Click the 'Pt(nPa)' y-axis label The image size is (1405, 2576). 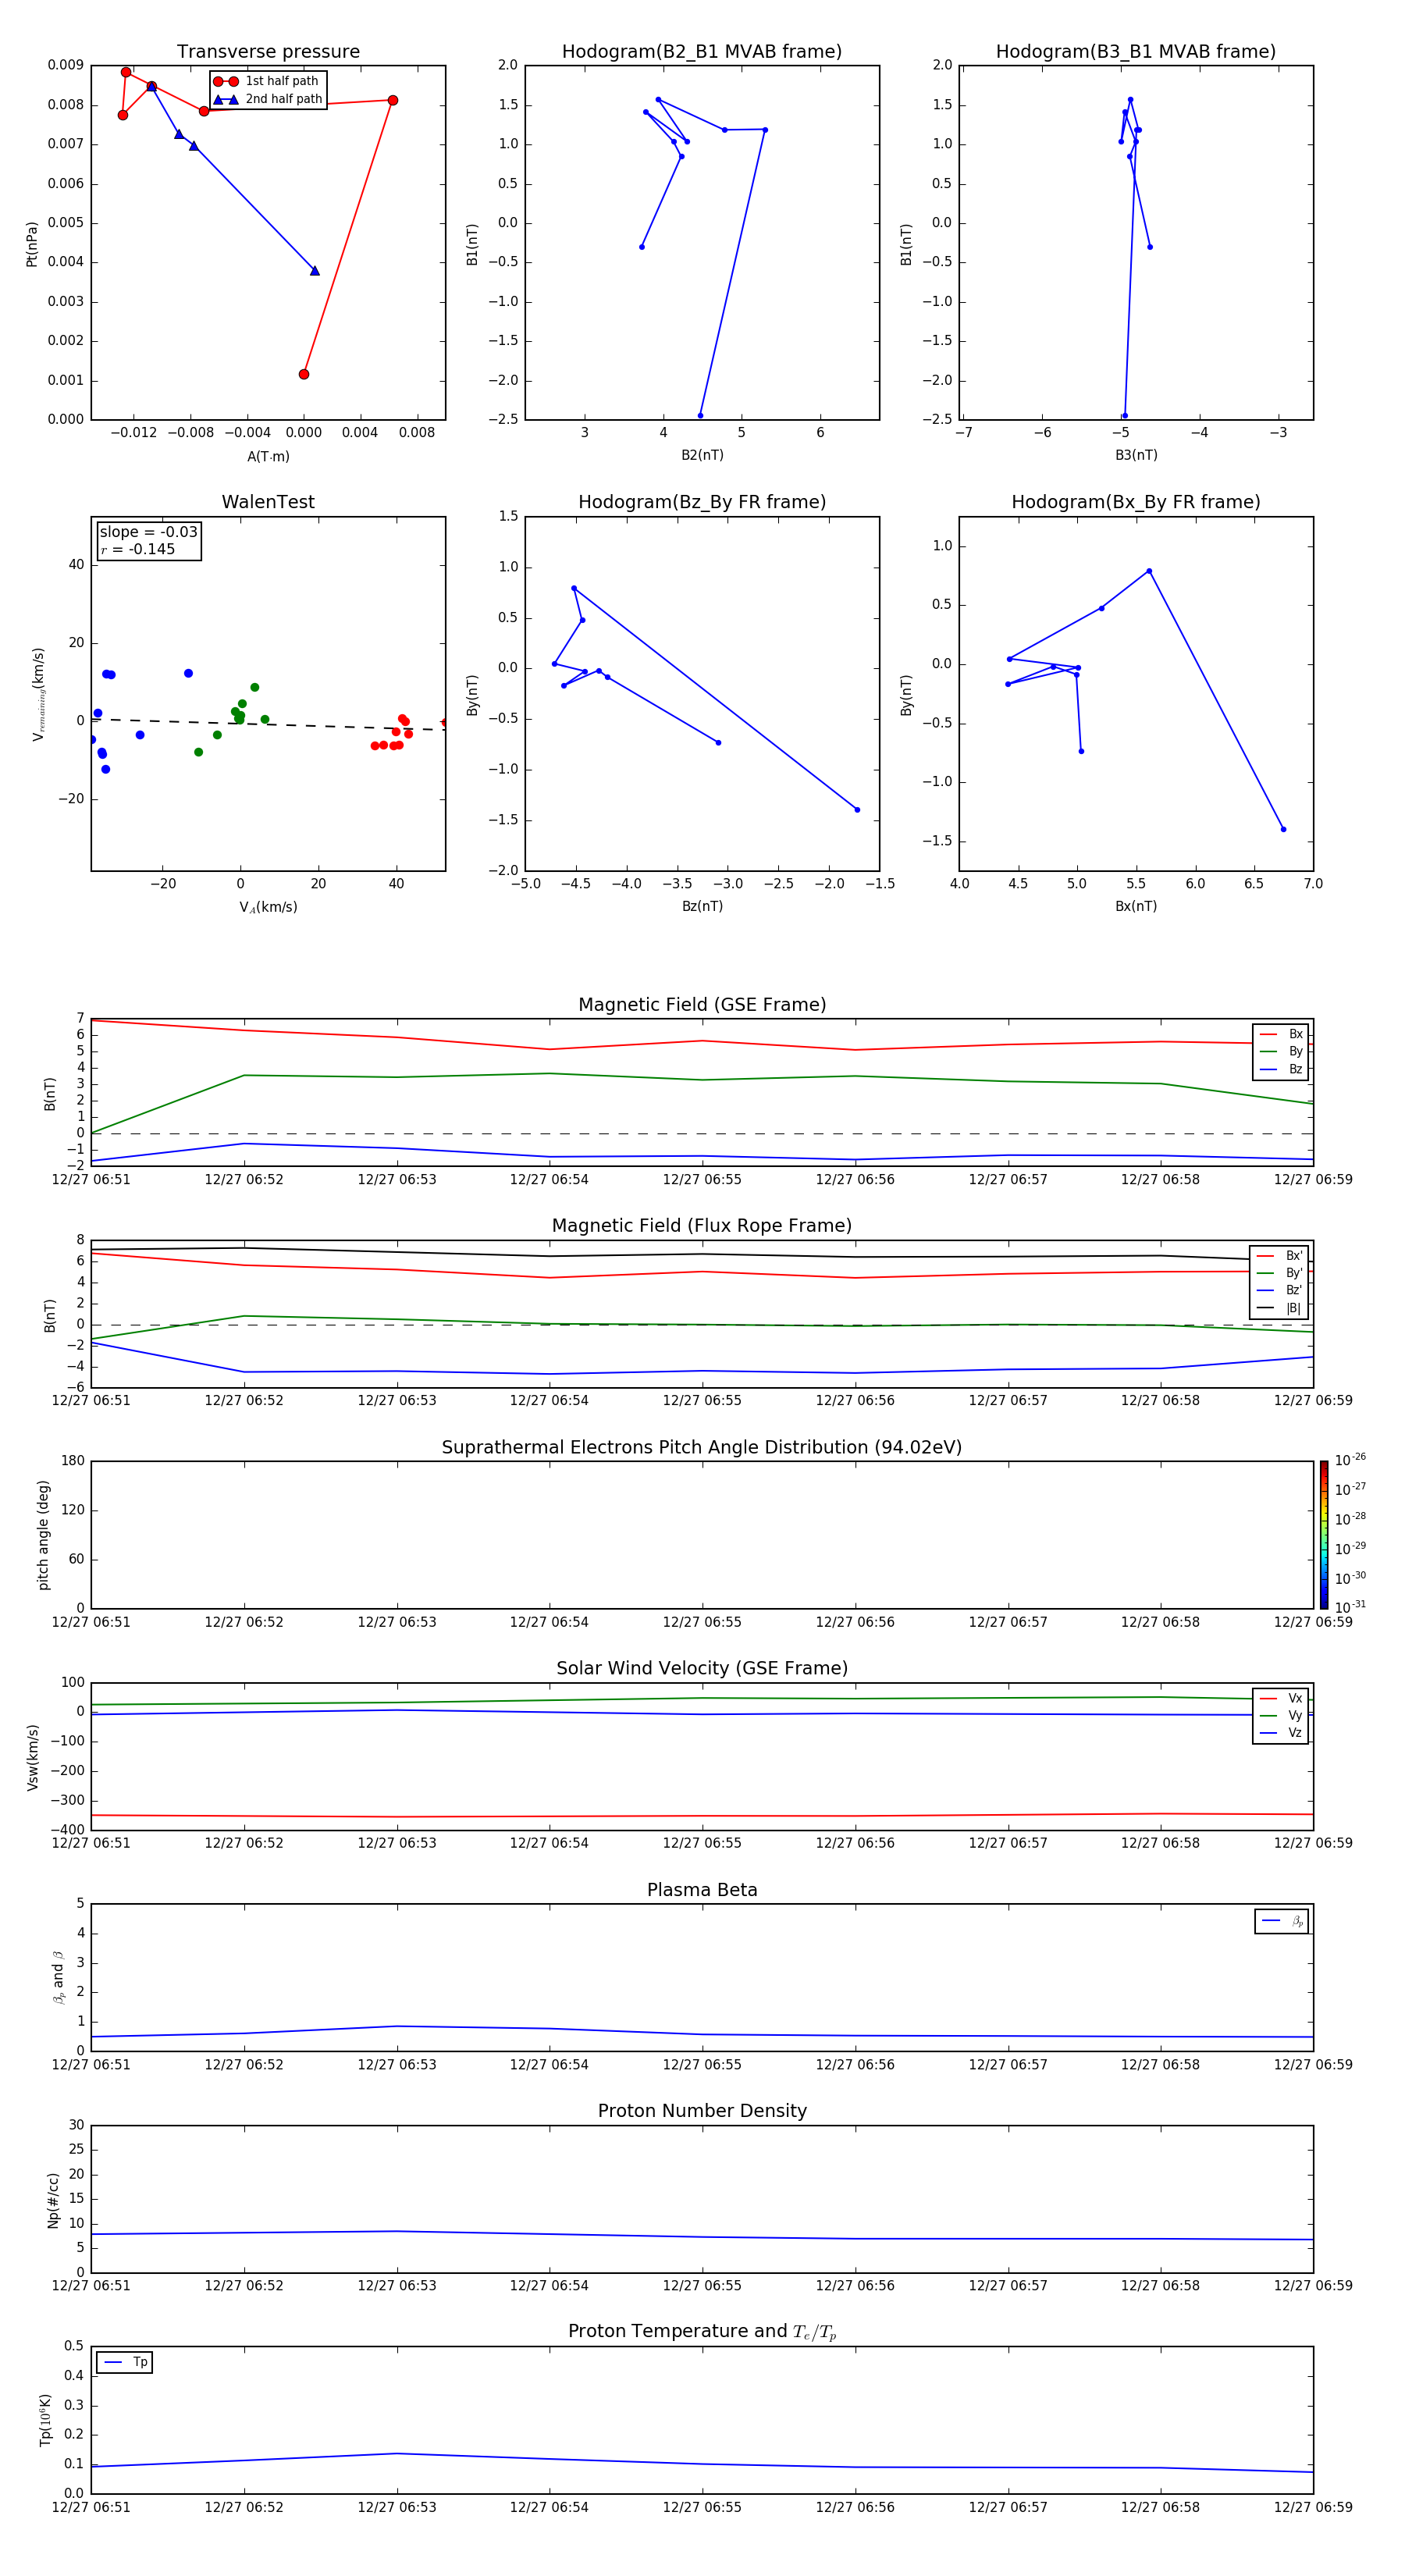[32, 244]
